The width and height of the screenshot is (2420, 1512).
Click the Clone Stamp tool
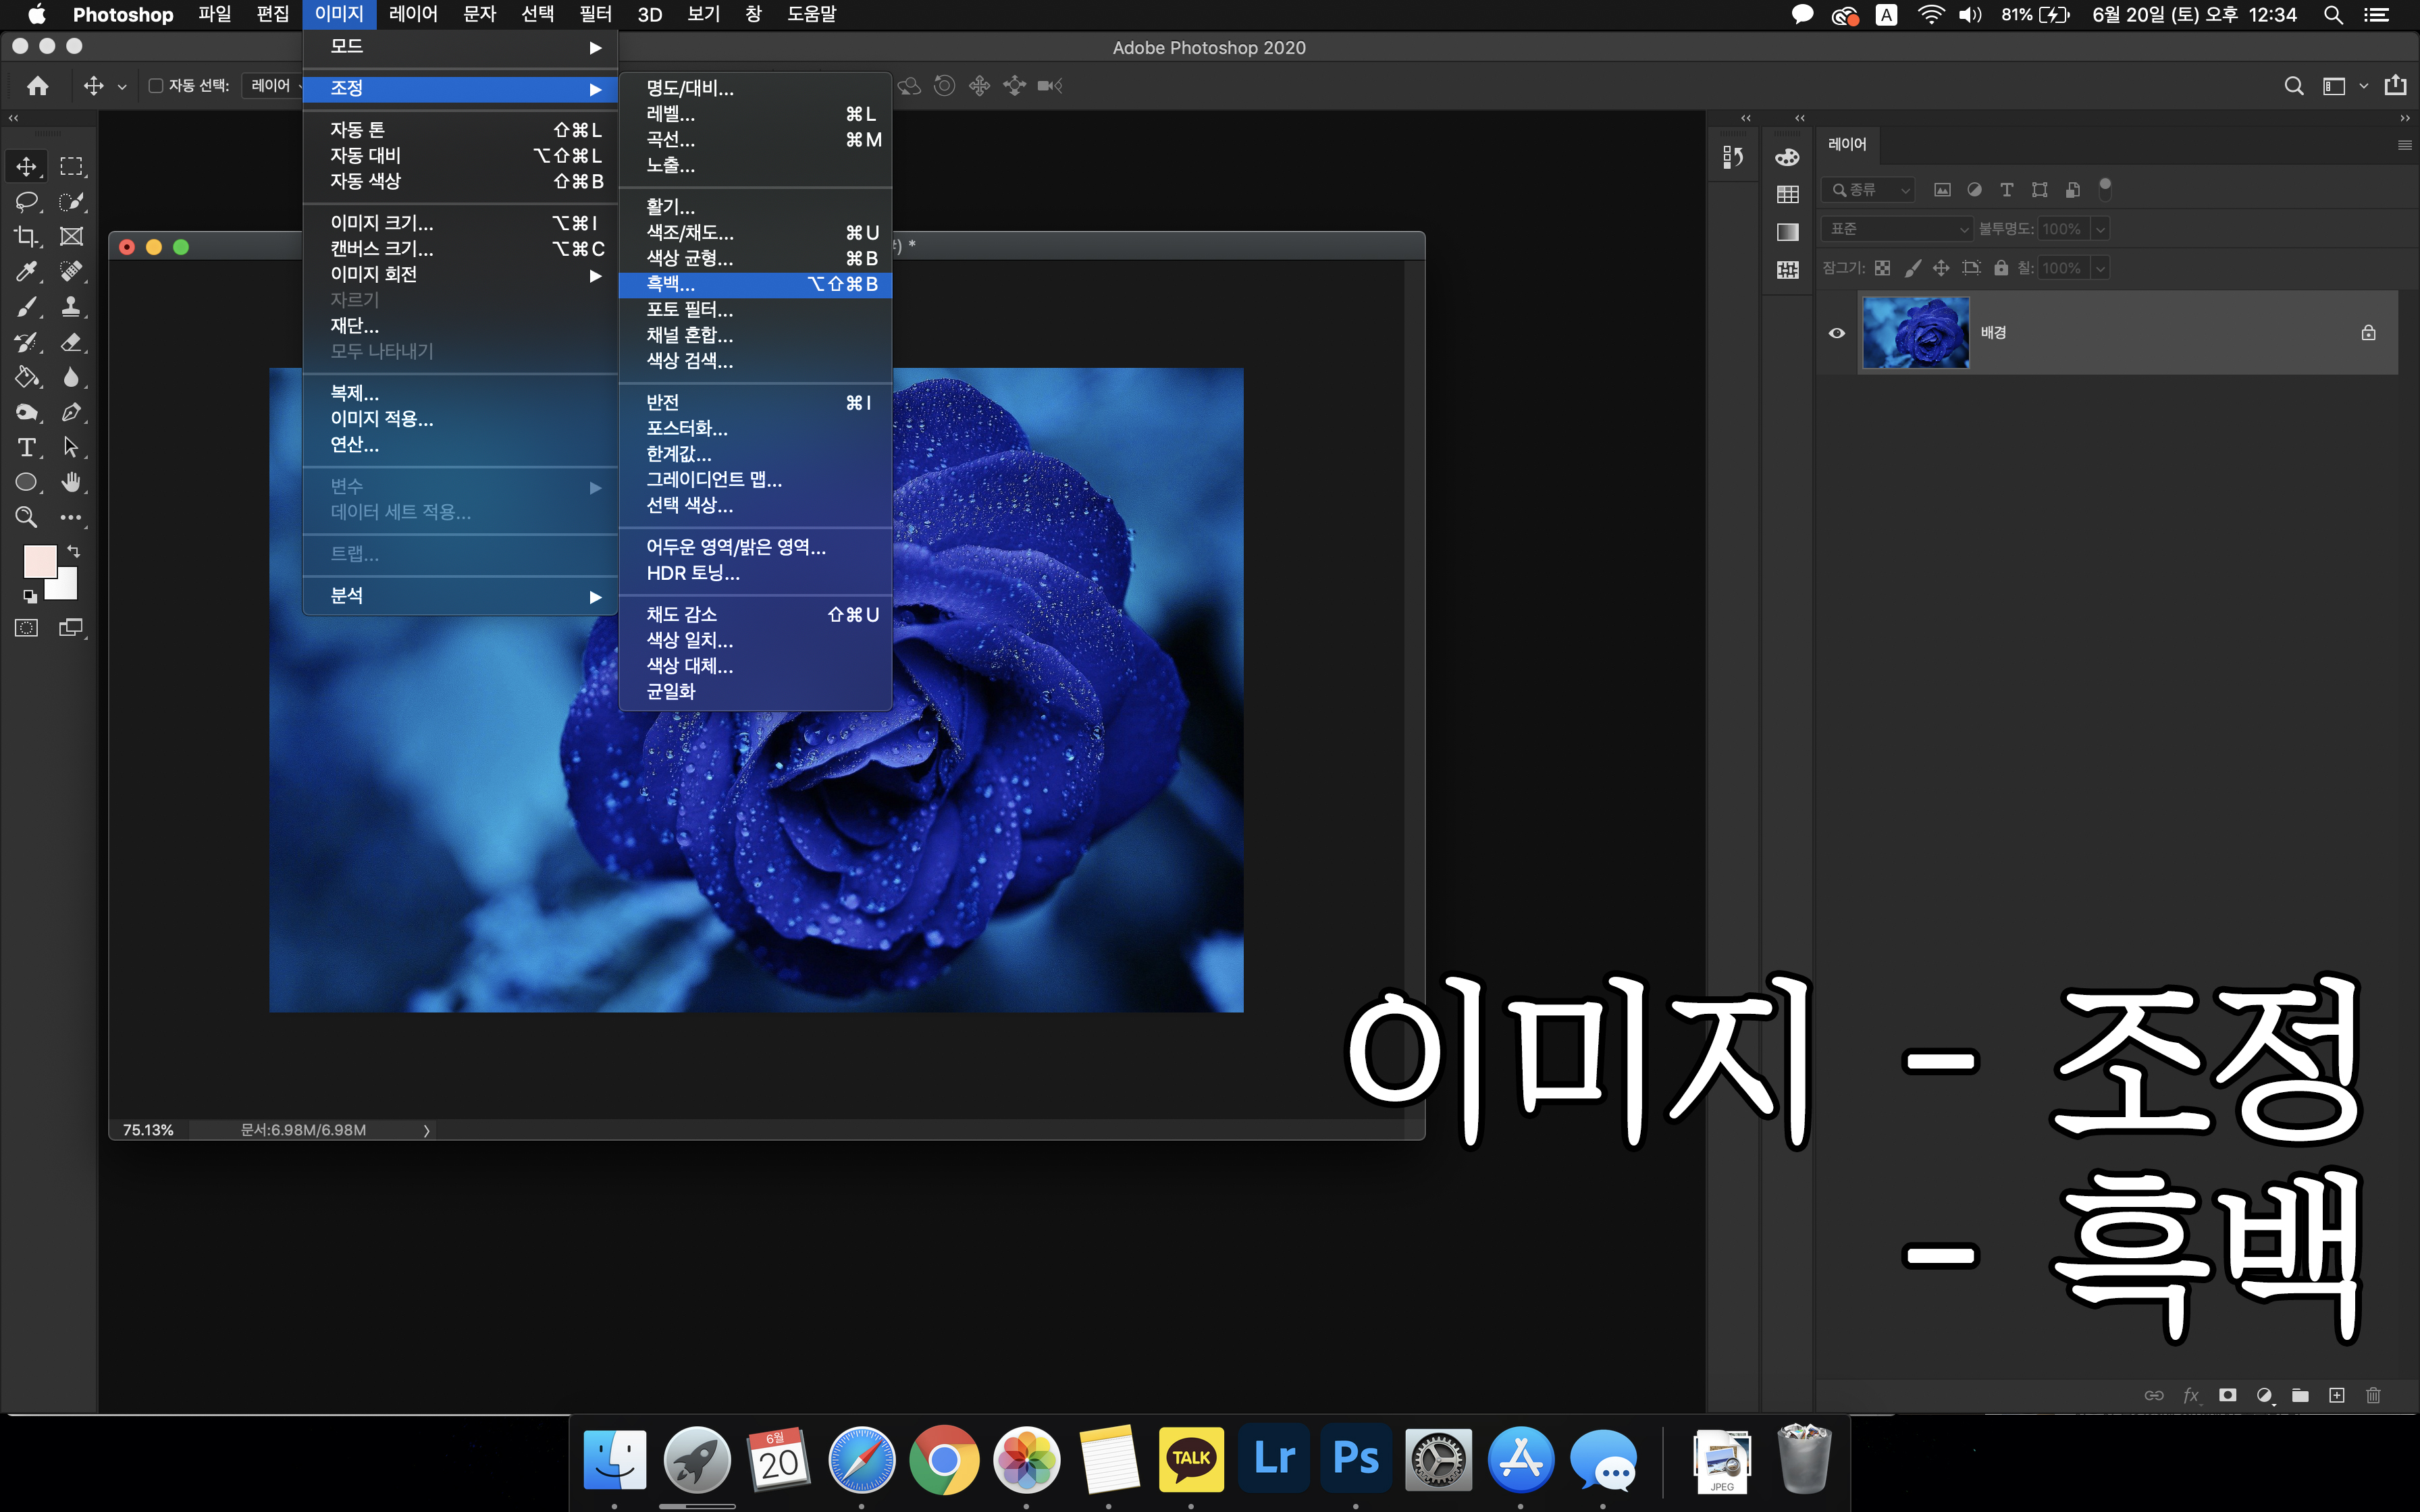70,307
